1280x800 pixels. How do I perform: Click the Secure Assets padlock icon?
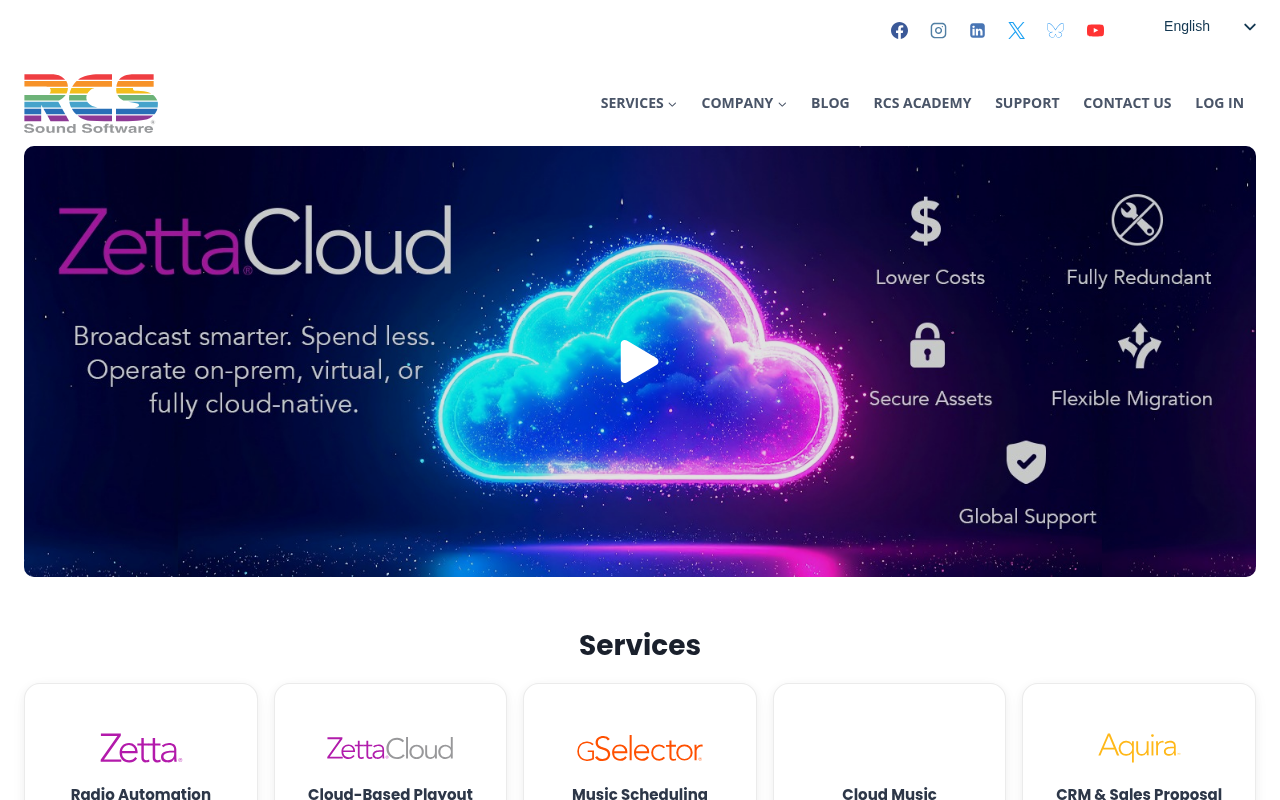[927, 345]
